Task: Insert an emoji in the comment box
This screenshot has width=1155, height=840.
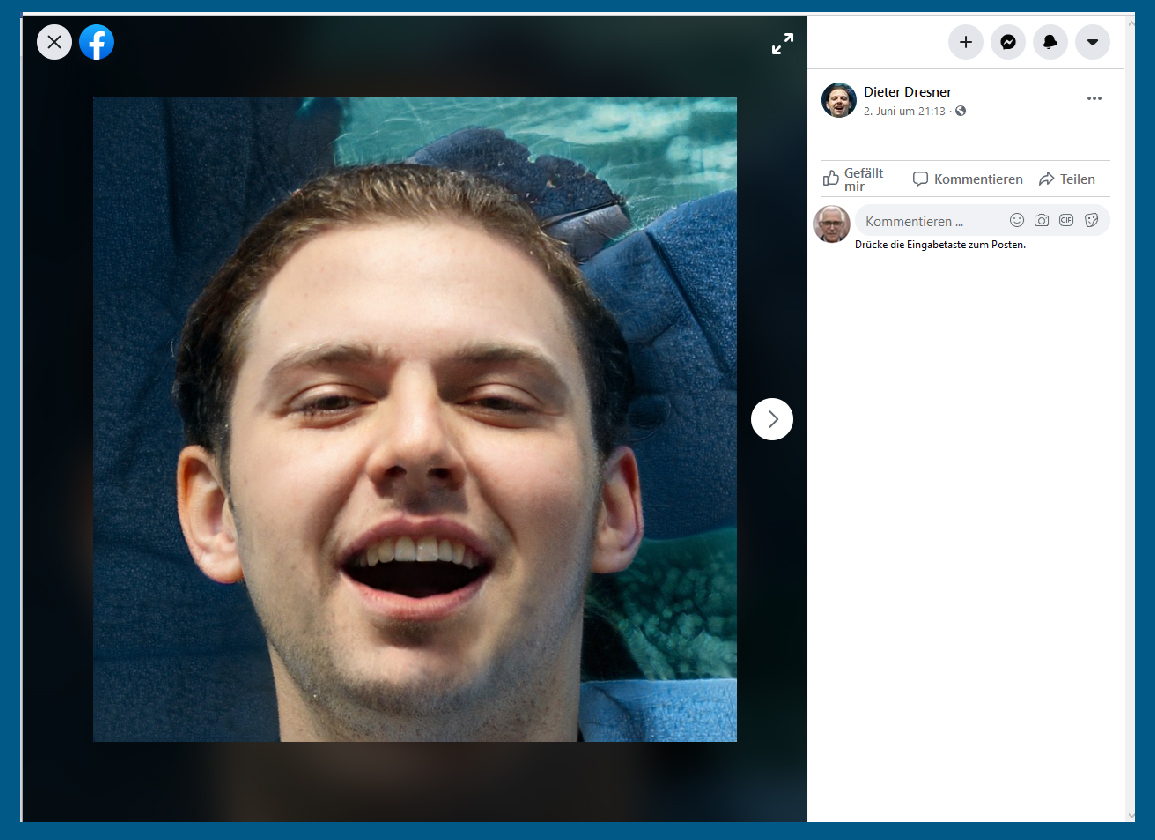Action: pos(1017,220)
